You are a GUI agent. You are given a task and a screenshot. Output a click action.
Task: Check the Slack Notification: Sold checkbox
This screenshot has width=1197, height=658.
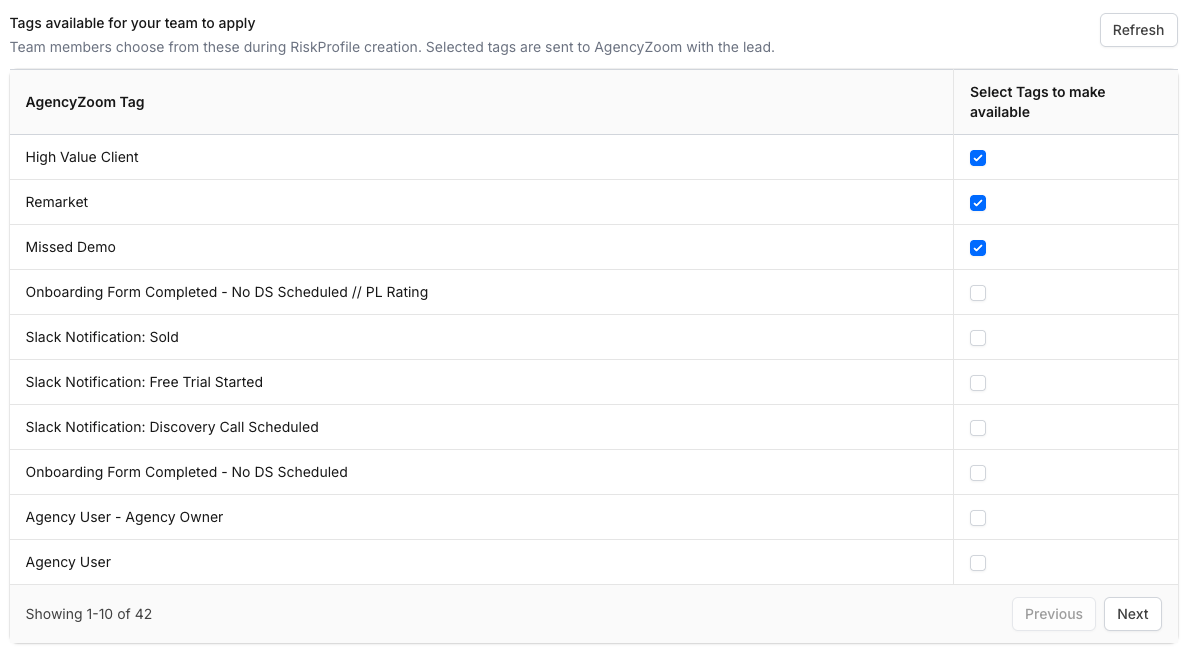coord(977,338)
